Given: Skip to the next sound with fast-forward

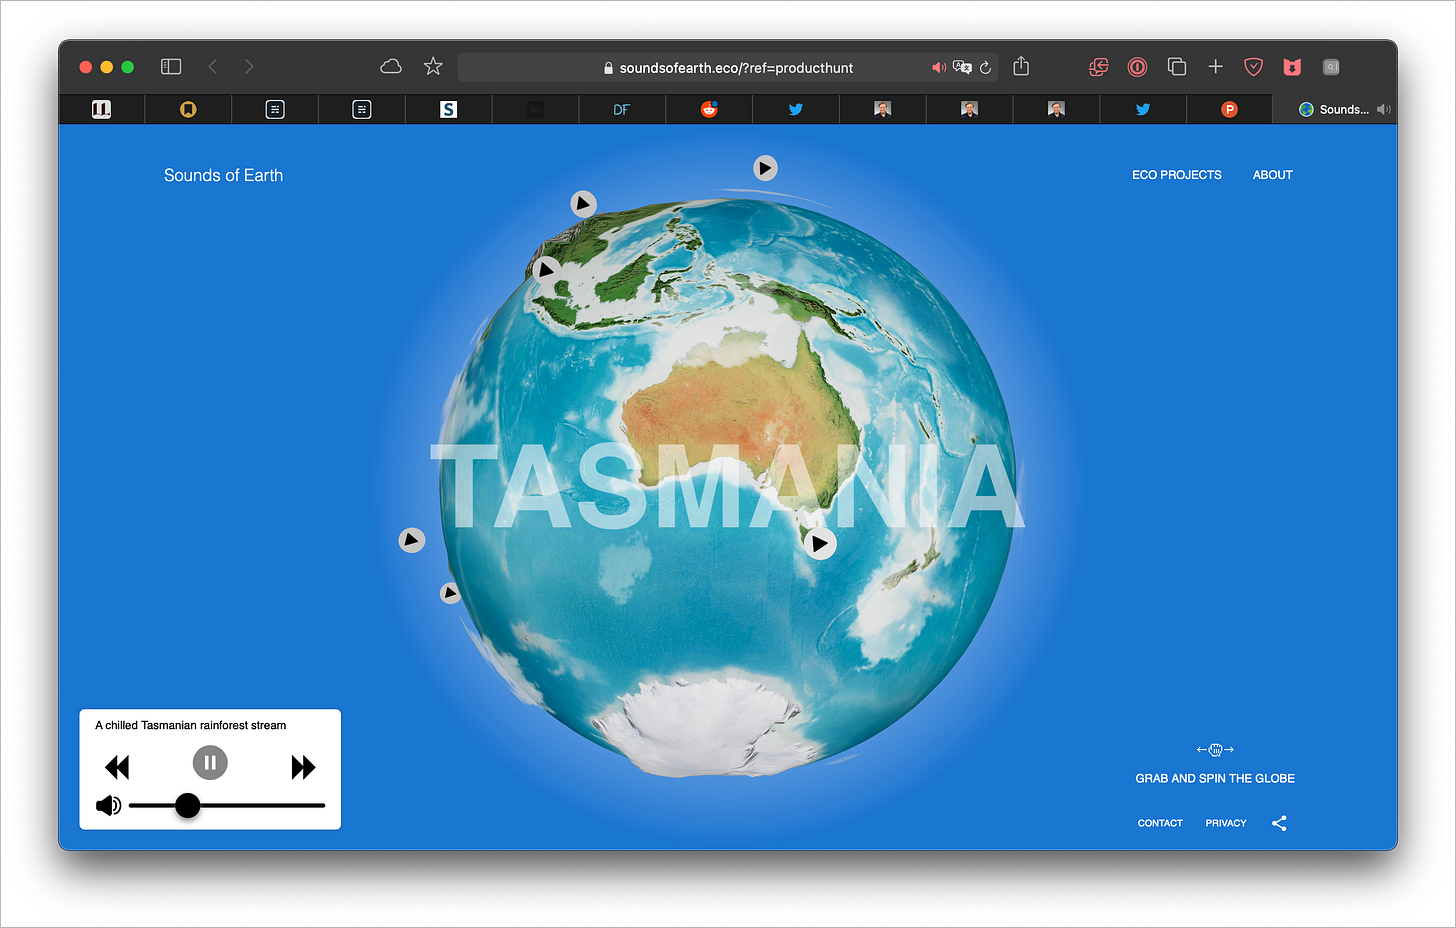Looking at the screenshot, I should point(303,767).
